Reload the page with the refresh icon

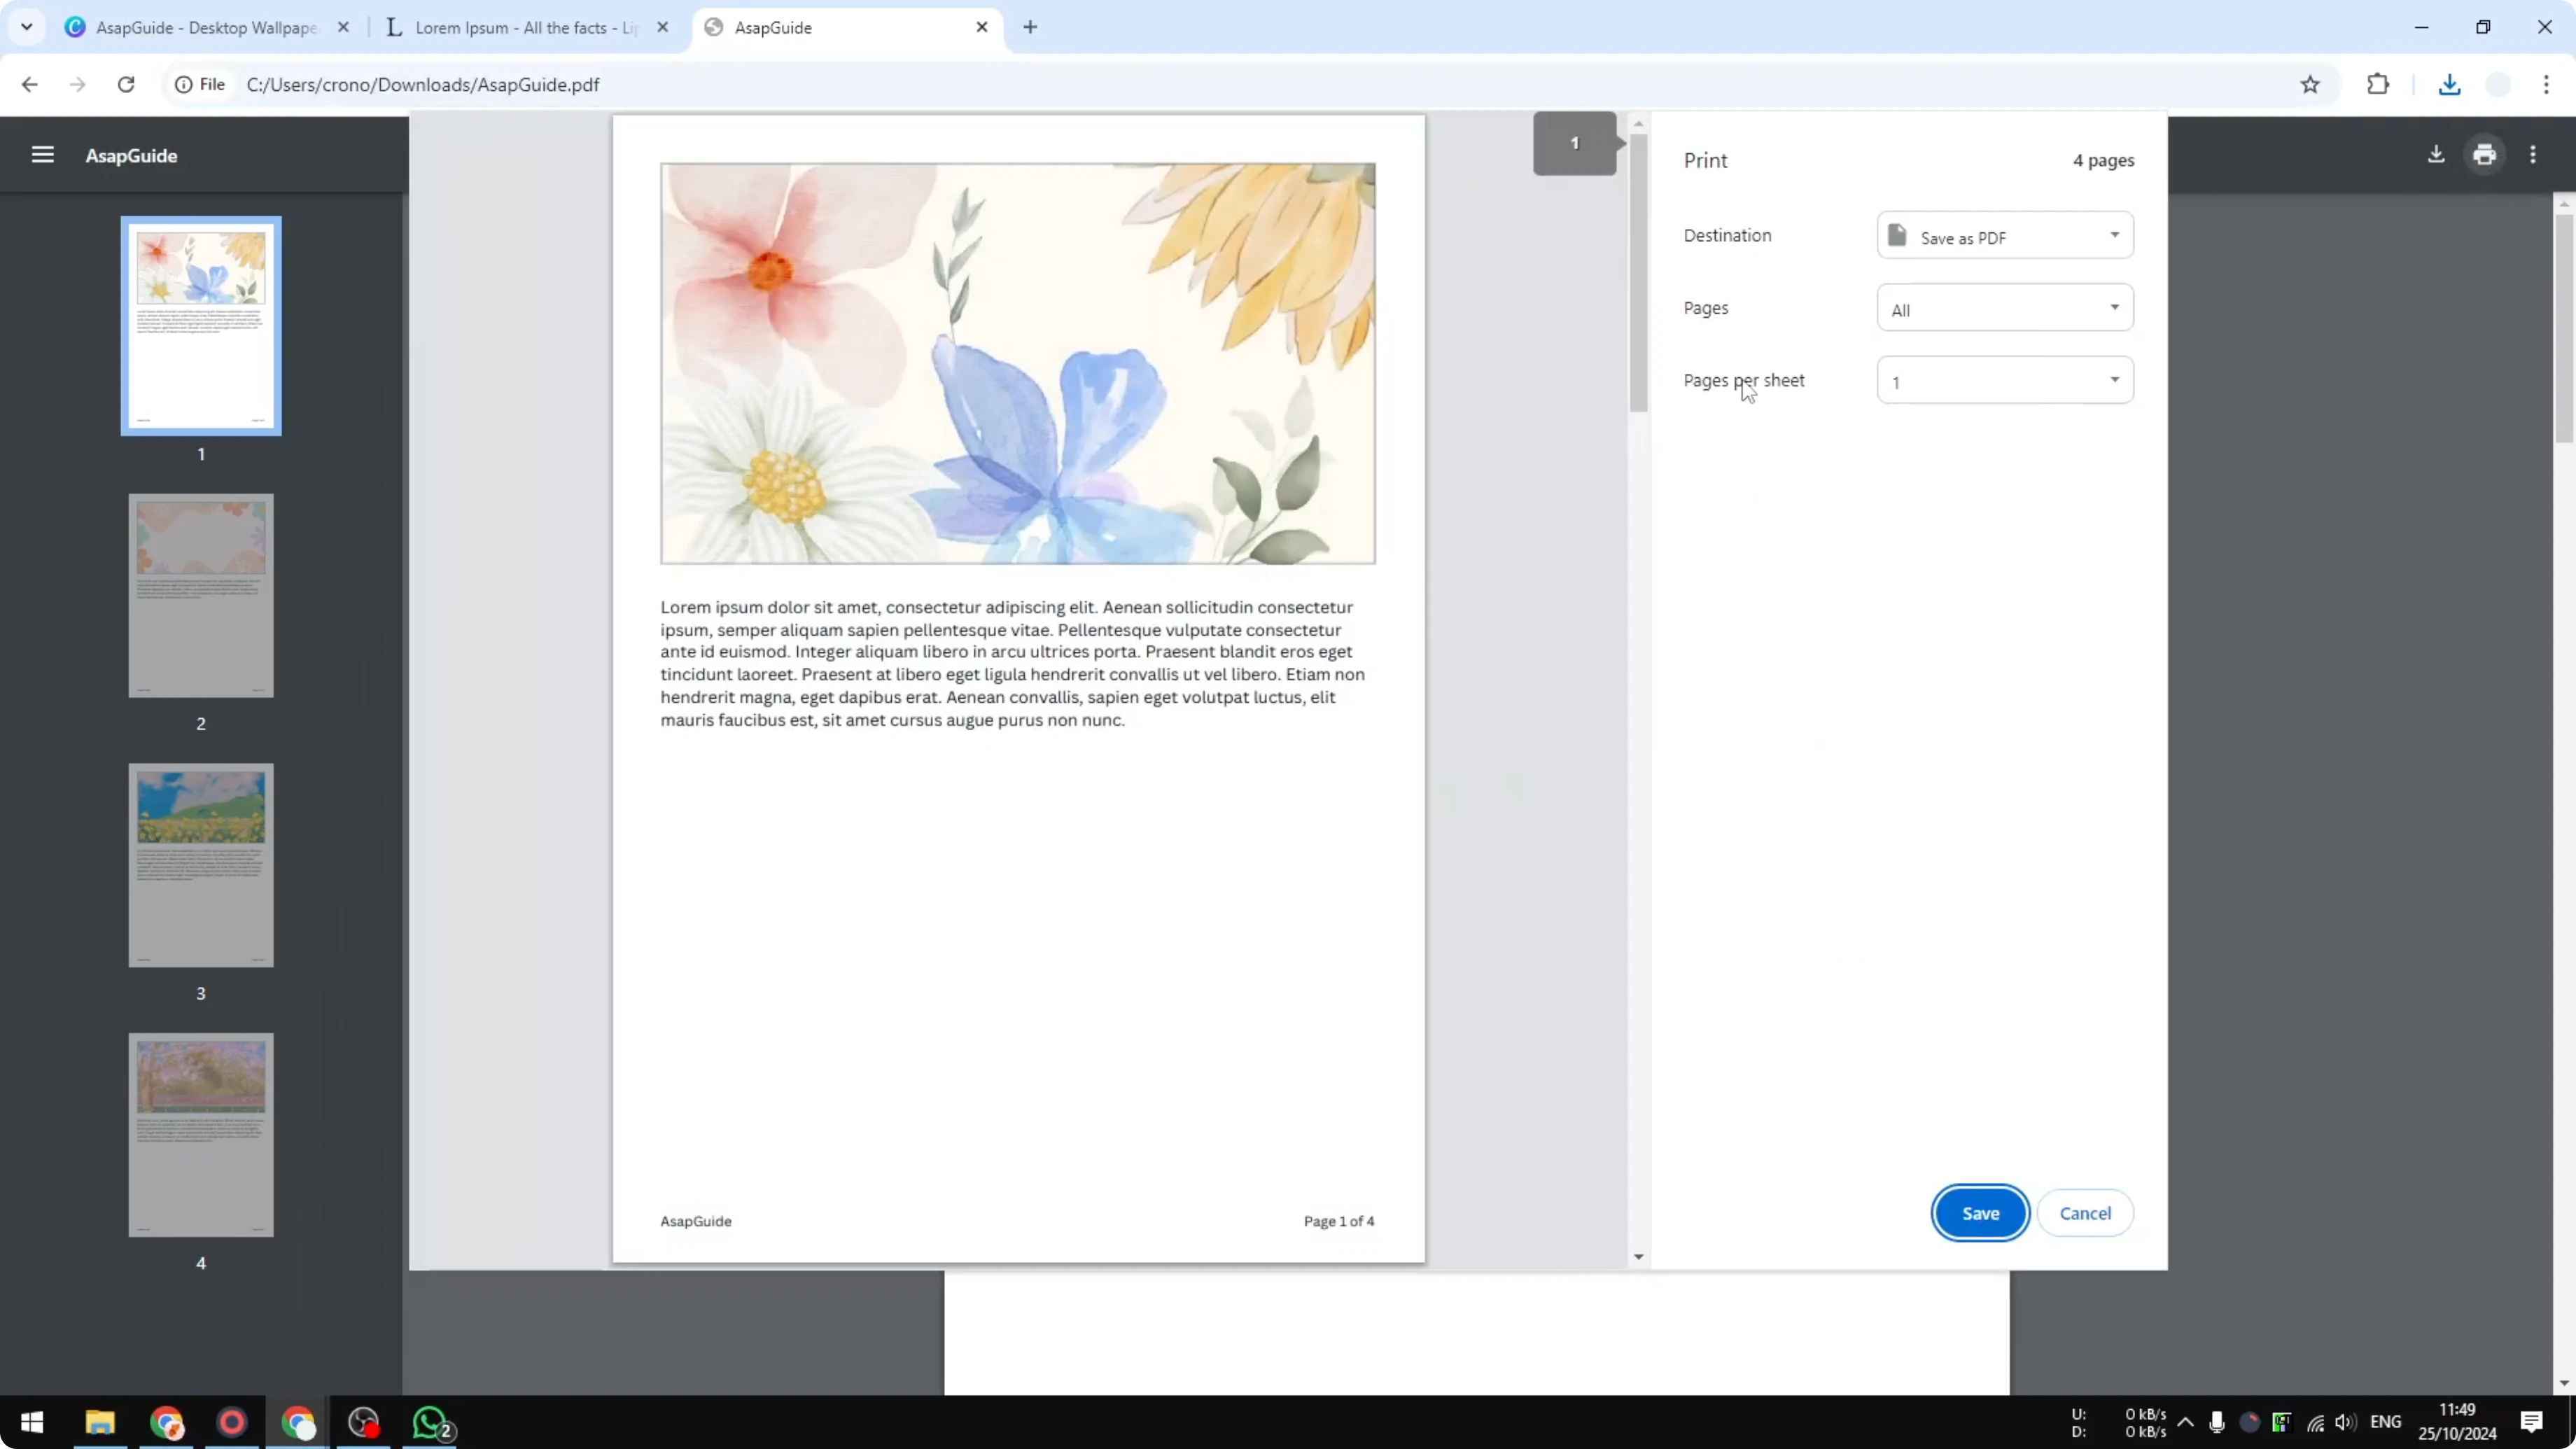(x=126, y=84)
